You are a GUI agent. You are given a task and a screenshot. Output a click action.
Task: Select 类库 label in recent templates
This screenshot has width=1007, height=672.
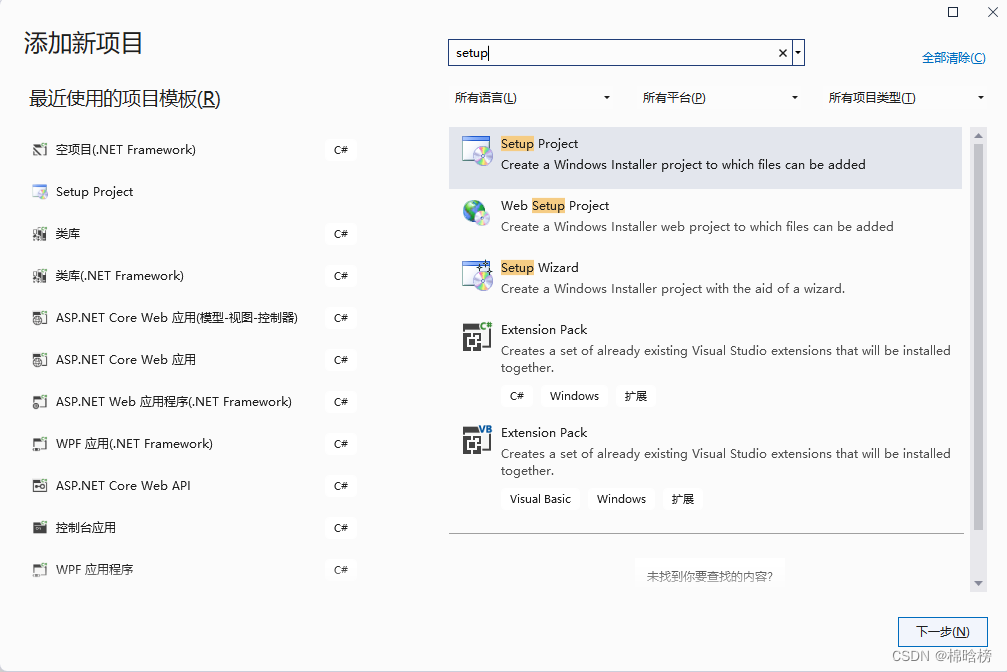[68, 234]
